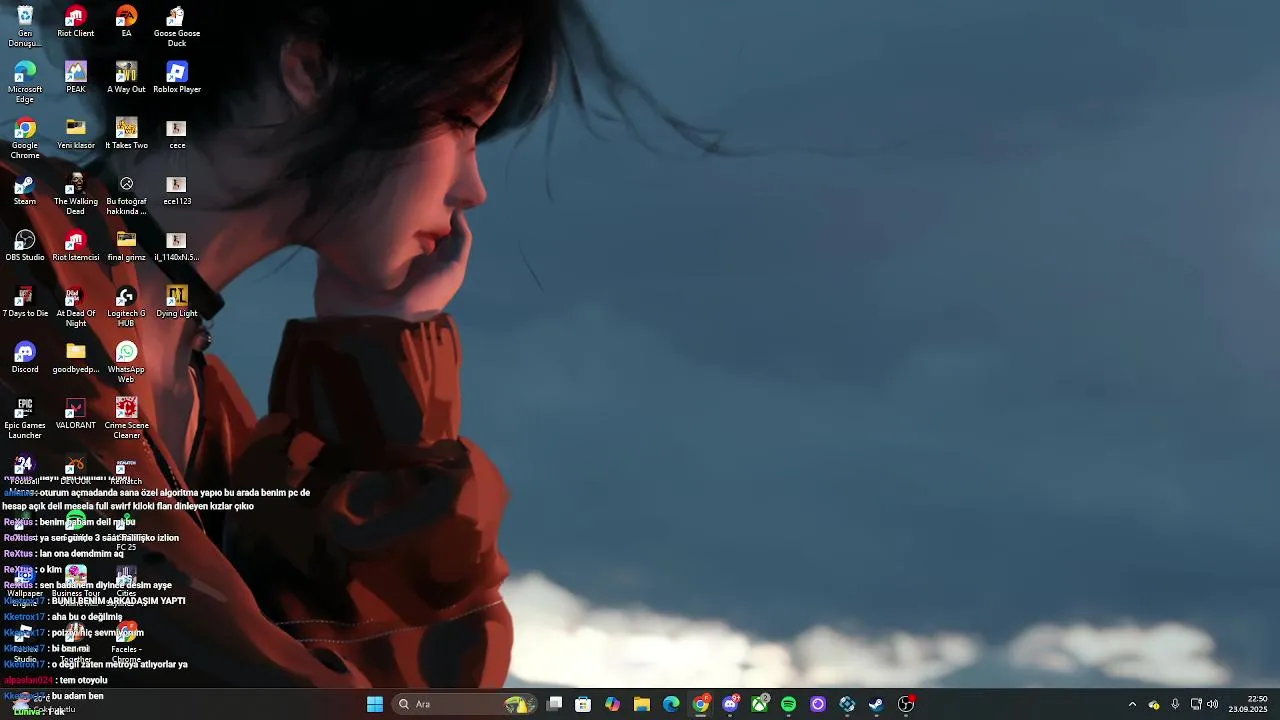Select It Takes Two desktop icon

coord(126,134)
